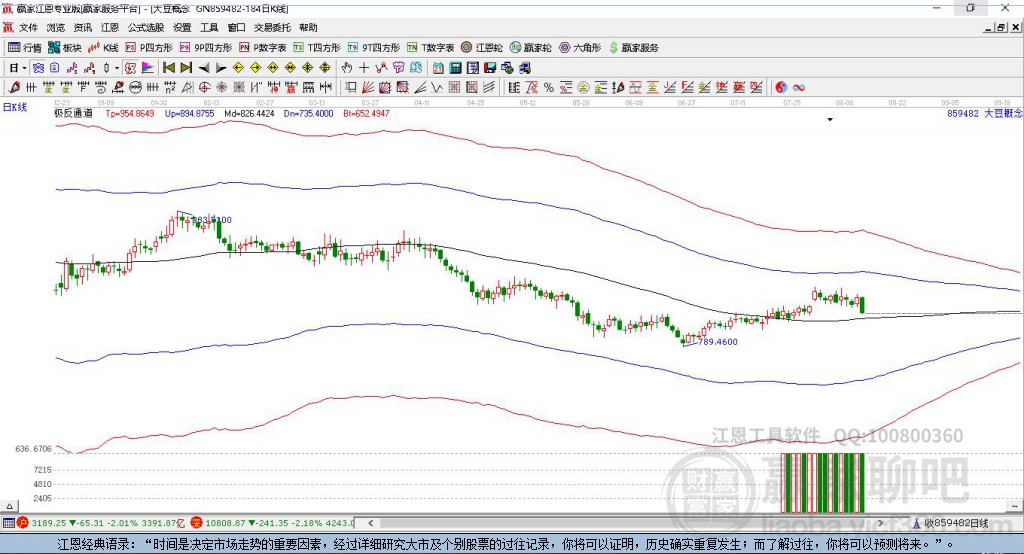Viewport: 1024px width, 554px height.
Task: Click the 859482 大豆概念 stock label
Action: click(x=985, y=114)
